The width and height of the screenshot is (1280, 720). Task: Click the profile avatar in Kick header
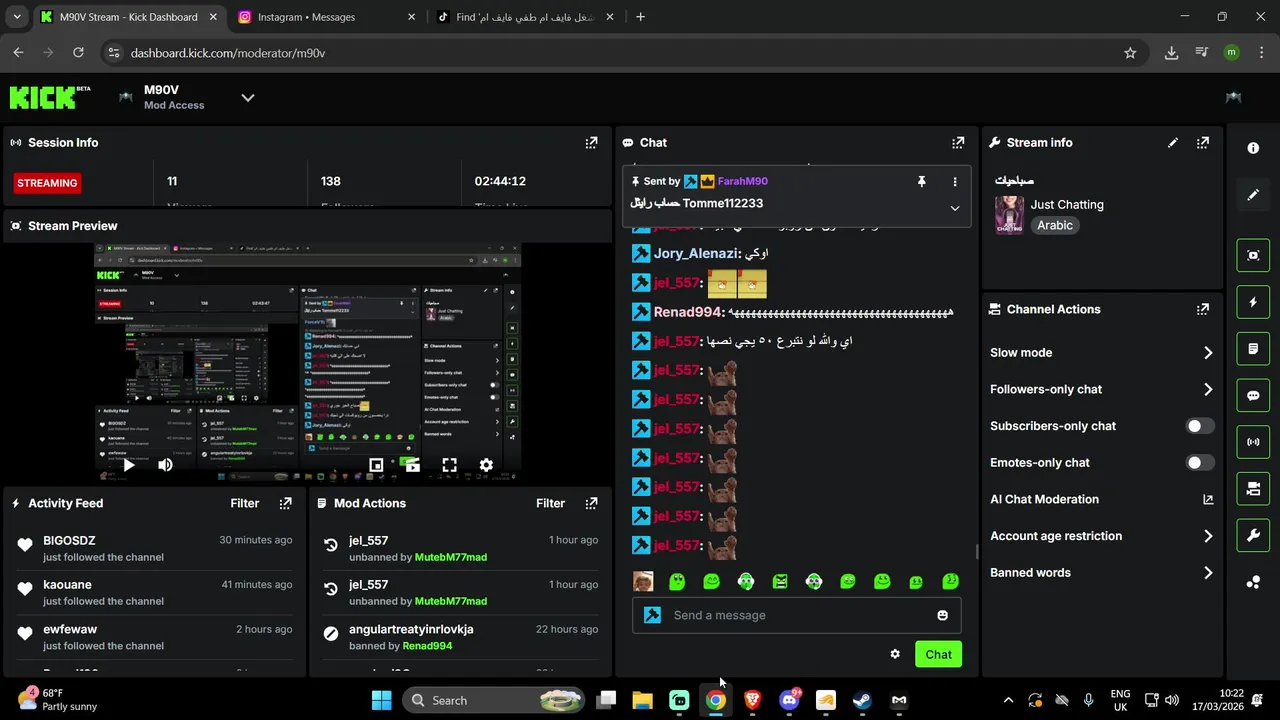coord(1233,97)
